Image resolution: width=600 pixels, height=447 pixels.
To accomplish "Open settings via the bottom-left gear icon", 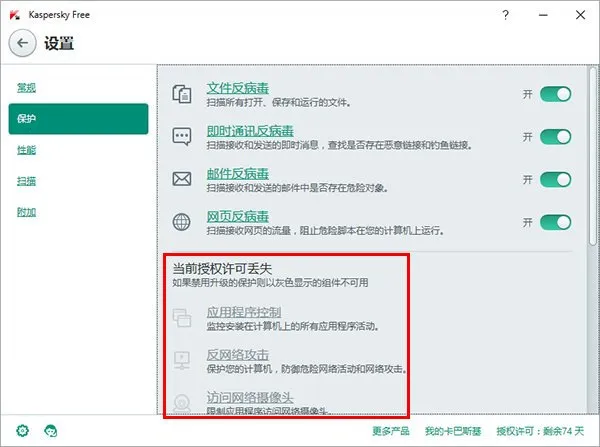I will (x=23, y=430).
